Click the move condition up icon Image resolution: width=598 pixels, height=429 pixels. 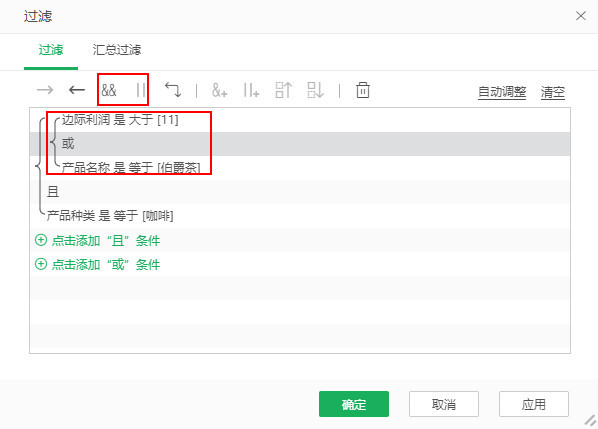(x=283, y=90)
